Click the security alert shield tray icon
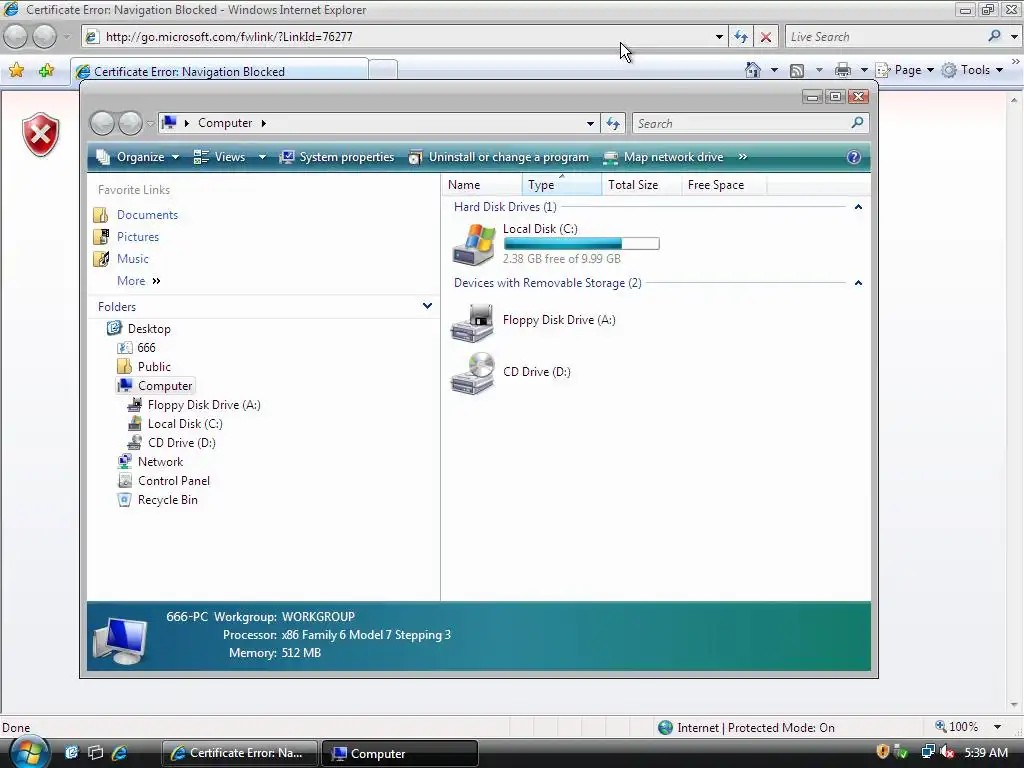This screenshot has height=768, width=1024. 882,752
